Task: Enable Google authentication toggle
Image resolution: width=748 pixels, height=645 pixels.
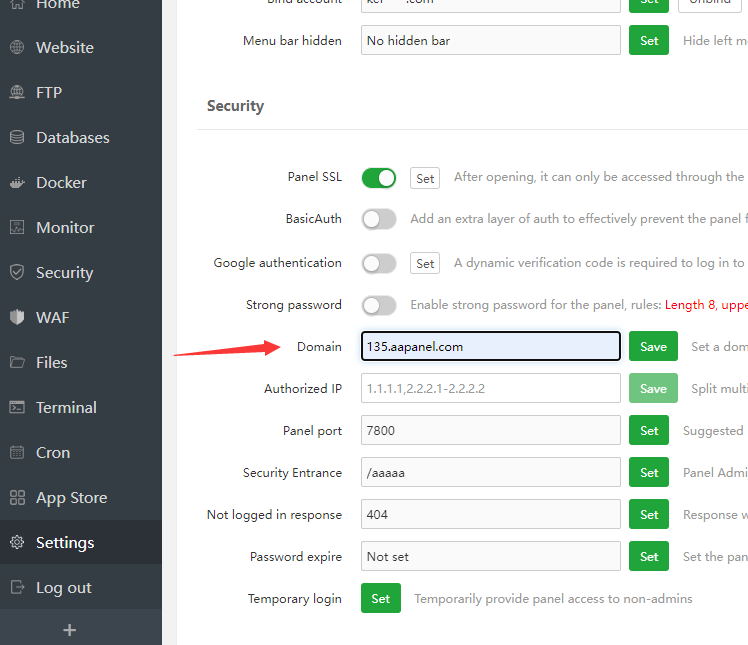Action: click(x=379, y=263)
